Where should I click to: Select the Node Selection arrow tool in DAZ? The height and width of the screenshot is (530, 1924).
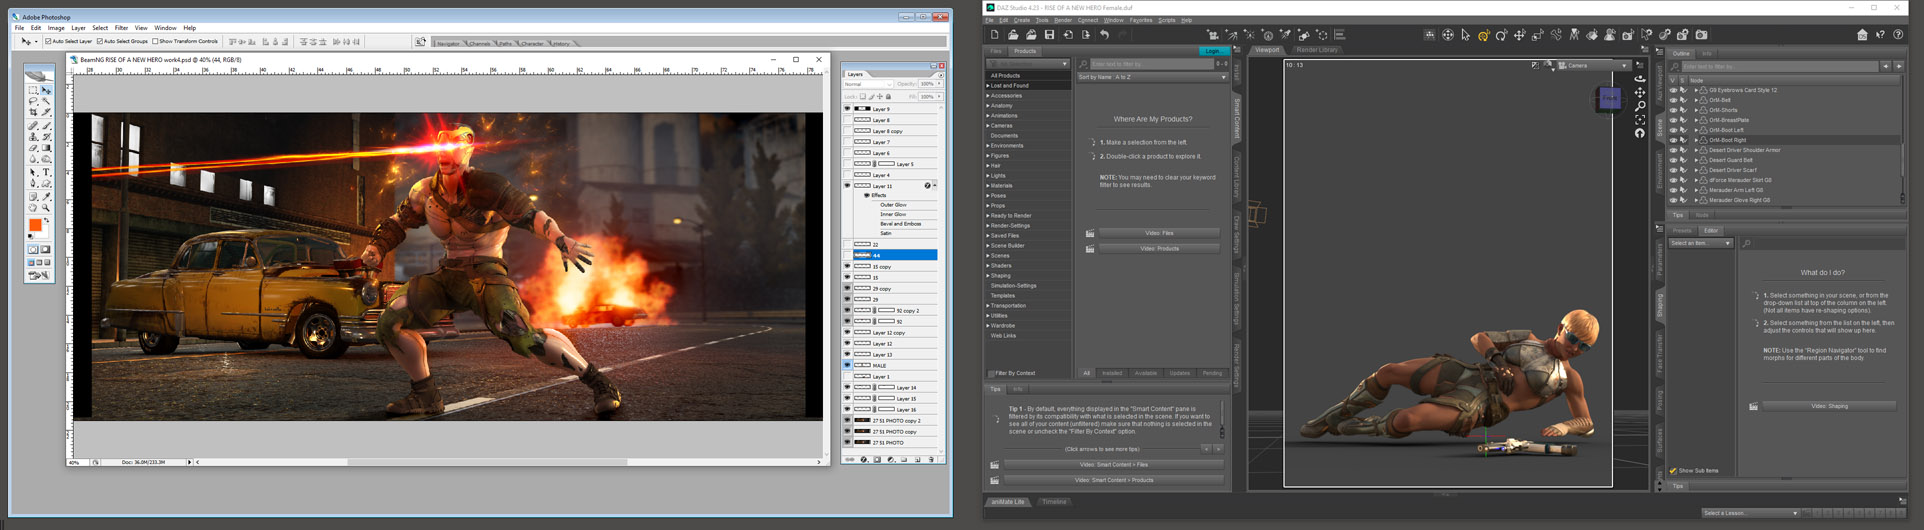1465,35
